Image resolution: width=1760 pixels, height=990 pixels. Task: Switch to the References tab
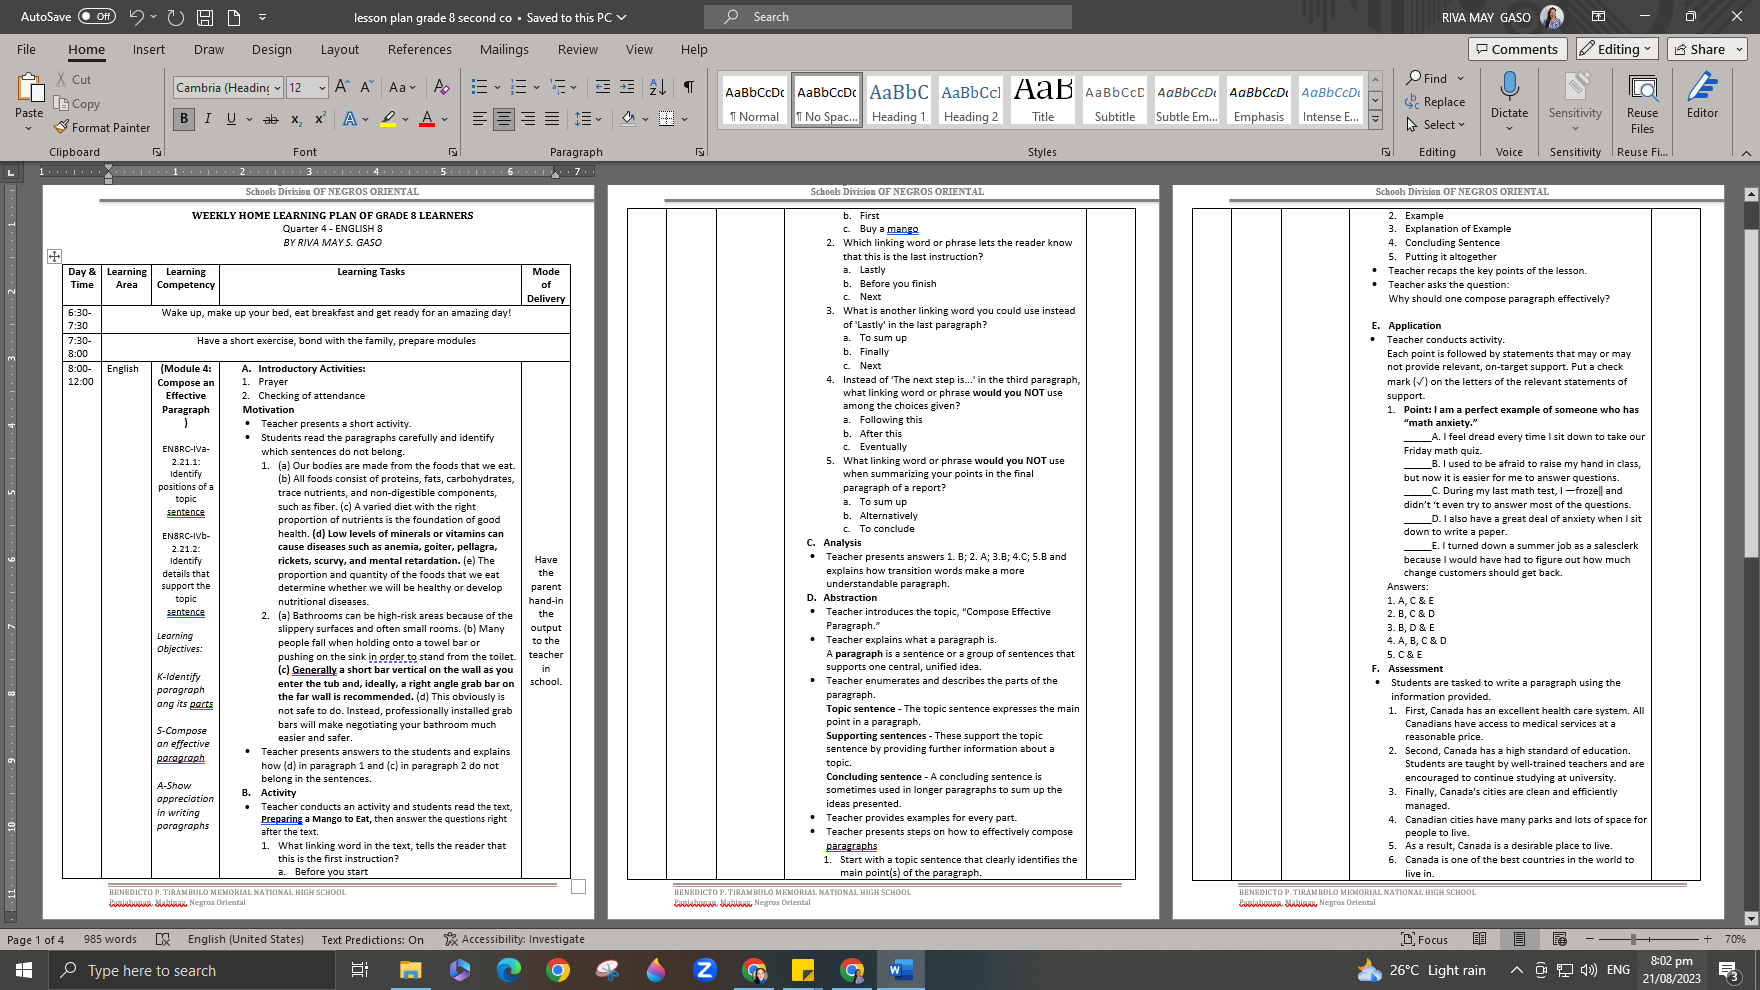coord(420,49)
